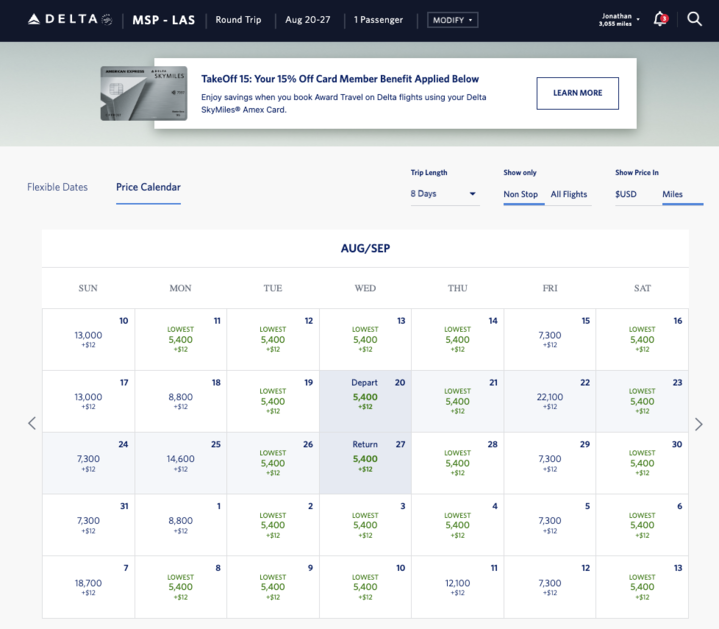Select the Price Calendar tab

(148, 187)
